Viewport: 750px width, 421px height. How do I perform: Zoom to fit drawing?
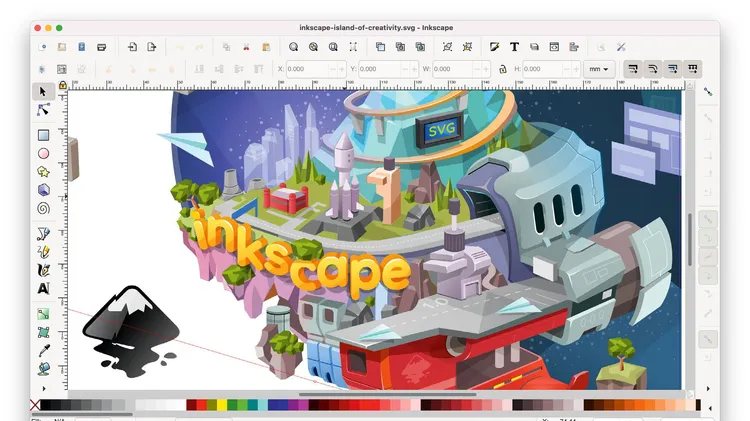coord(313,47)
